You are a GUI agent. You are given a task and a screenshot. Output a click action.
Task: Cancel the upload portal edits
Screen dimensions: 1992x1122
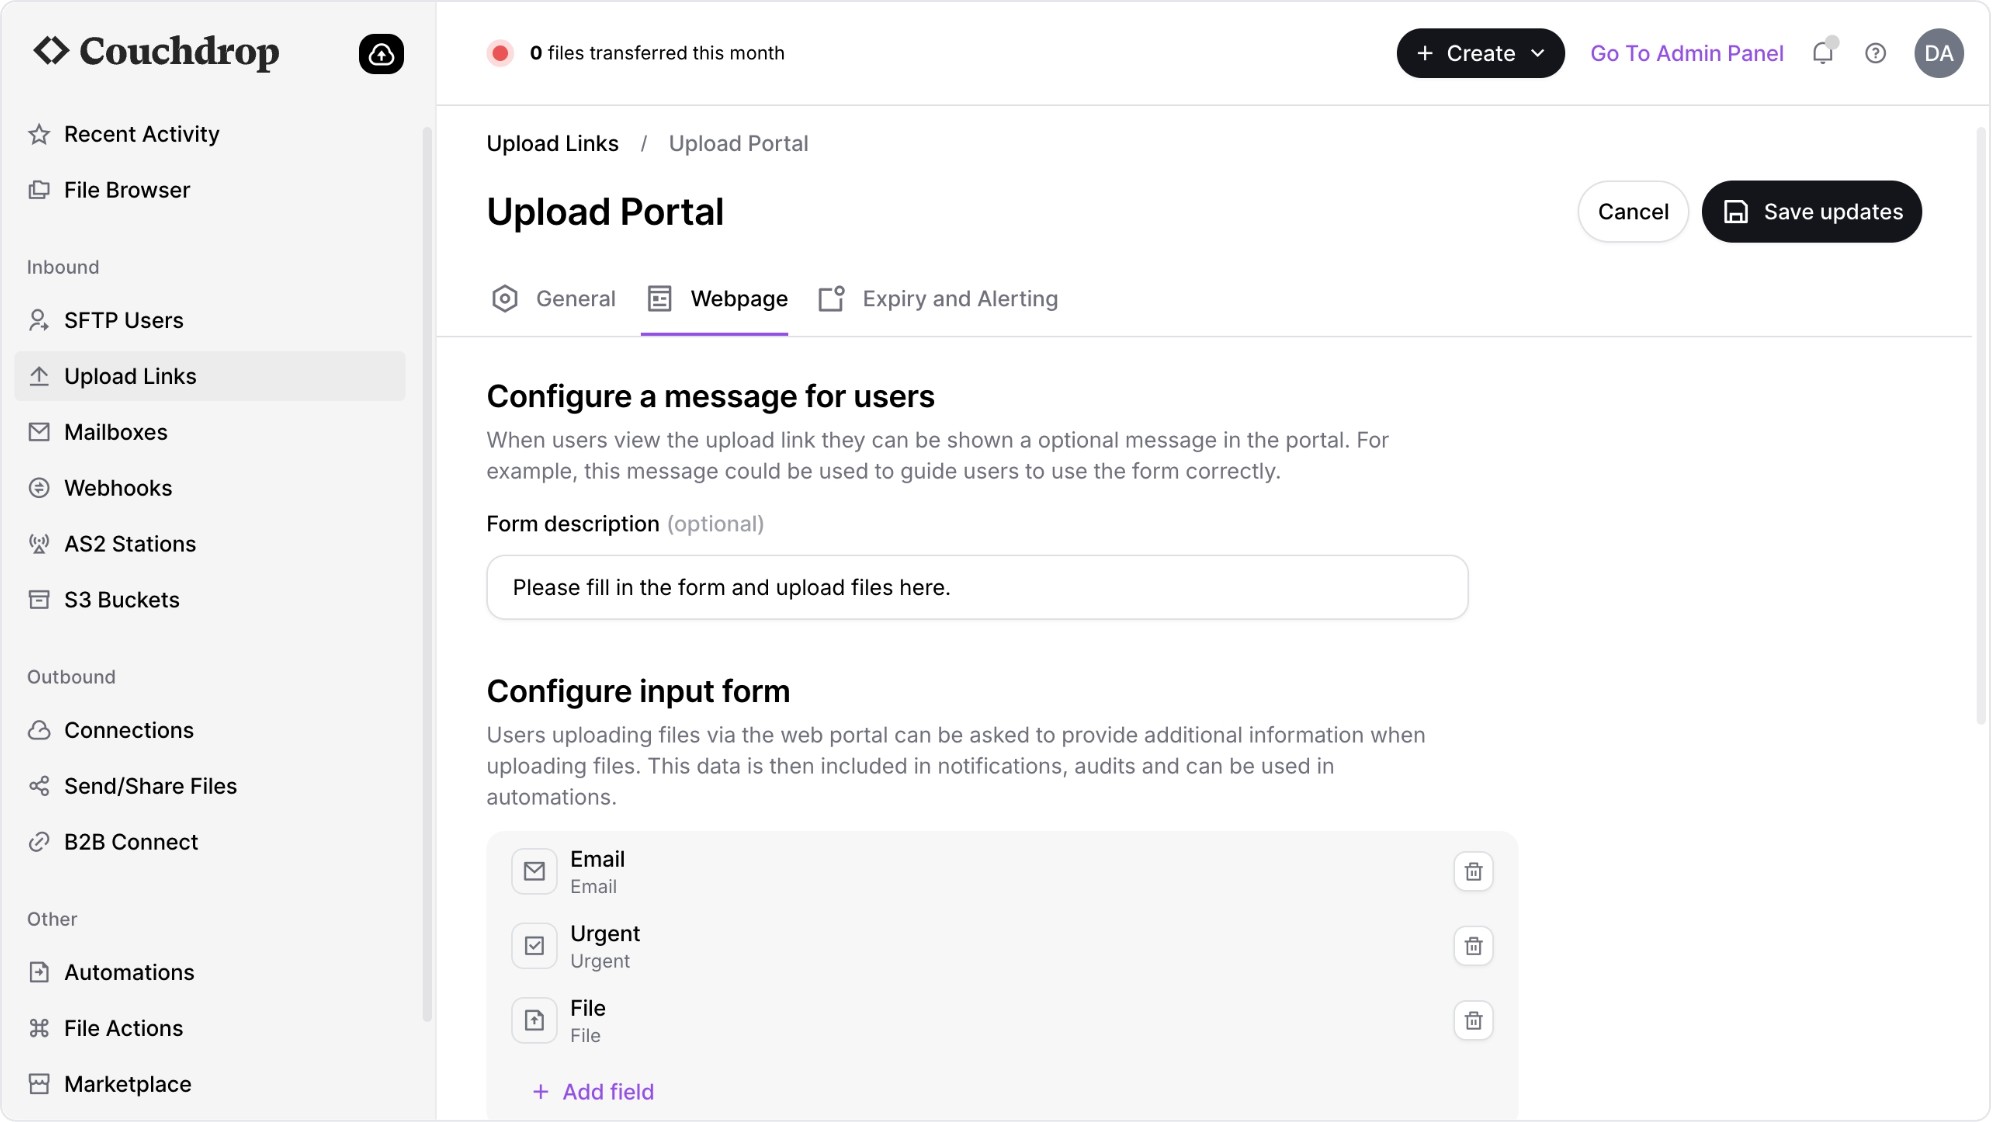(1632, 212)
